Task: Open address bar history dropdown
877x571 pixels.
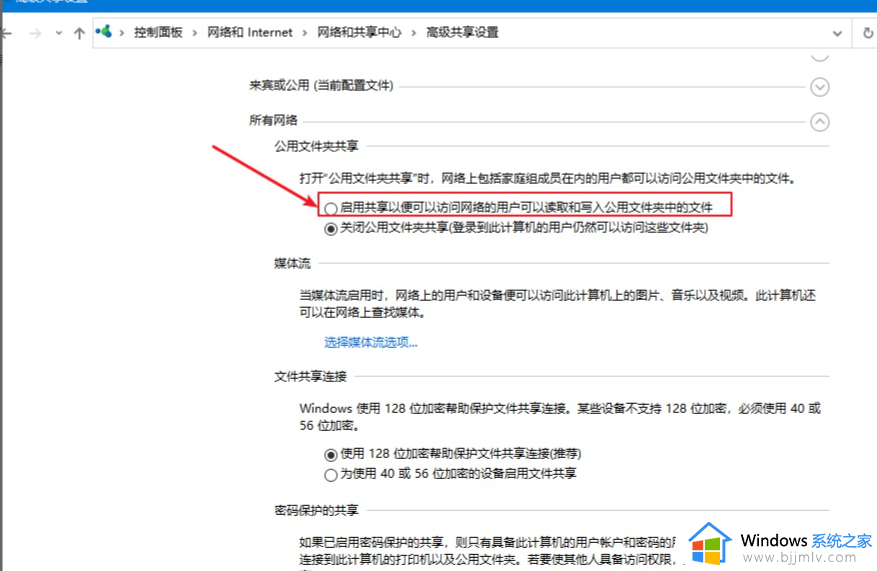Action: 837,34
